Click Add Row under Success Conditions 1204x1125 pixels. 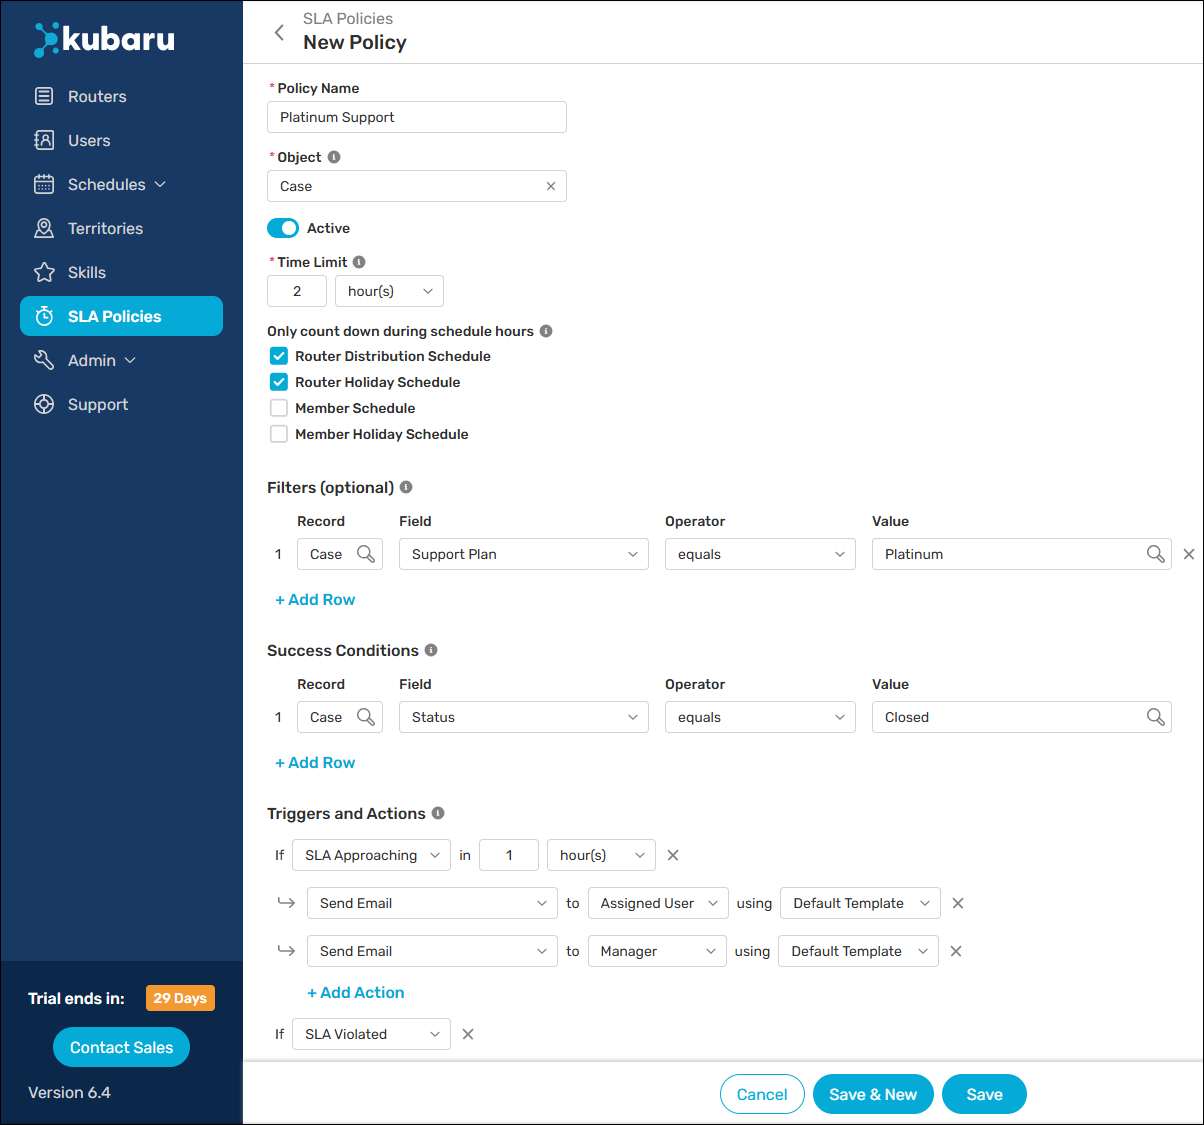point(315,762)
